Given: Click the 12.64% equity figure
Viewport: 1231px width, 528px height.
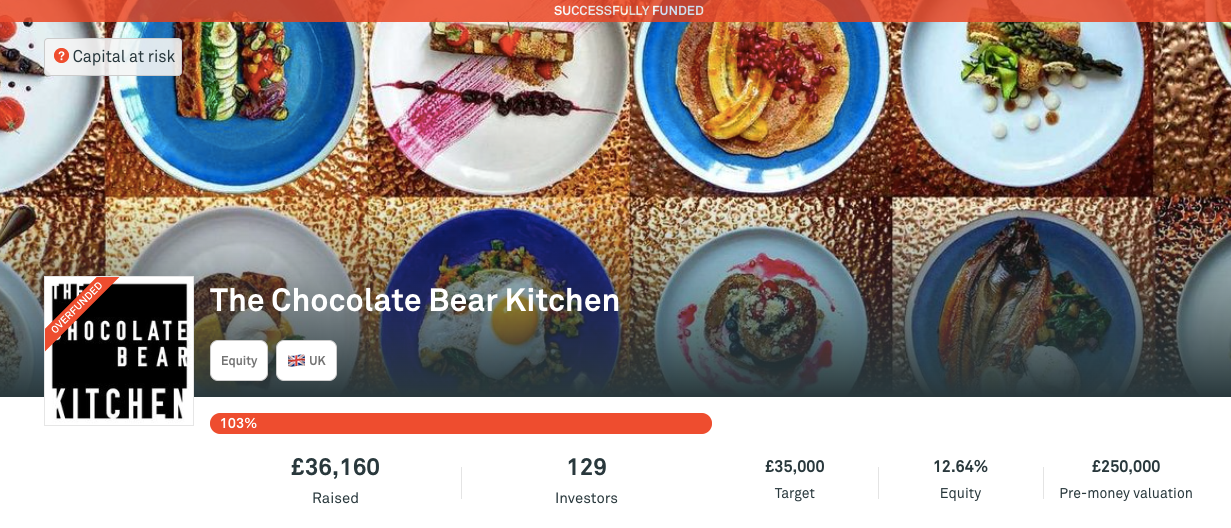Looking at the screenshot, I should (x=960, y=467).
